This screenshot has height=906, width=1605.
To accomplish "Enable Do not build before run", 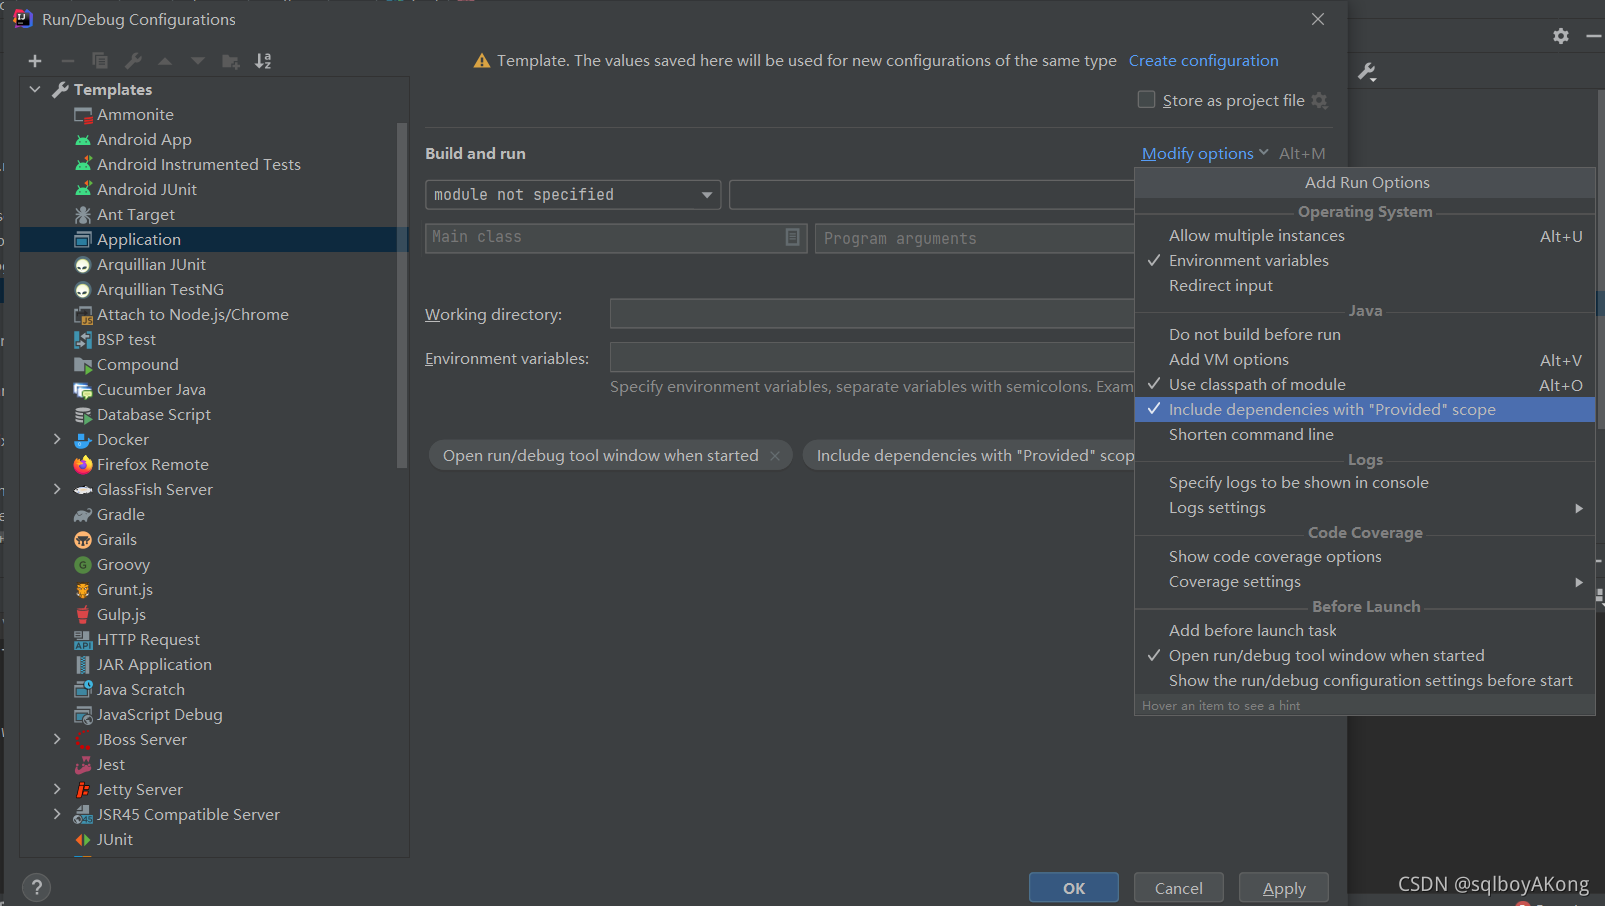I will pyautogui.click(x=1364, y=335).
